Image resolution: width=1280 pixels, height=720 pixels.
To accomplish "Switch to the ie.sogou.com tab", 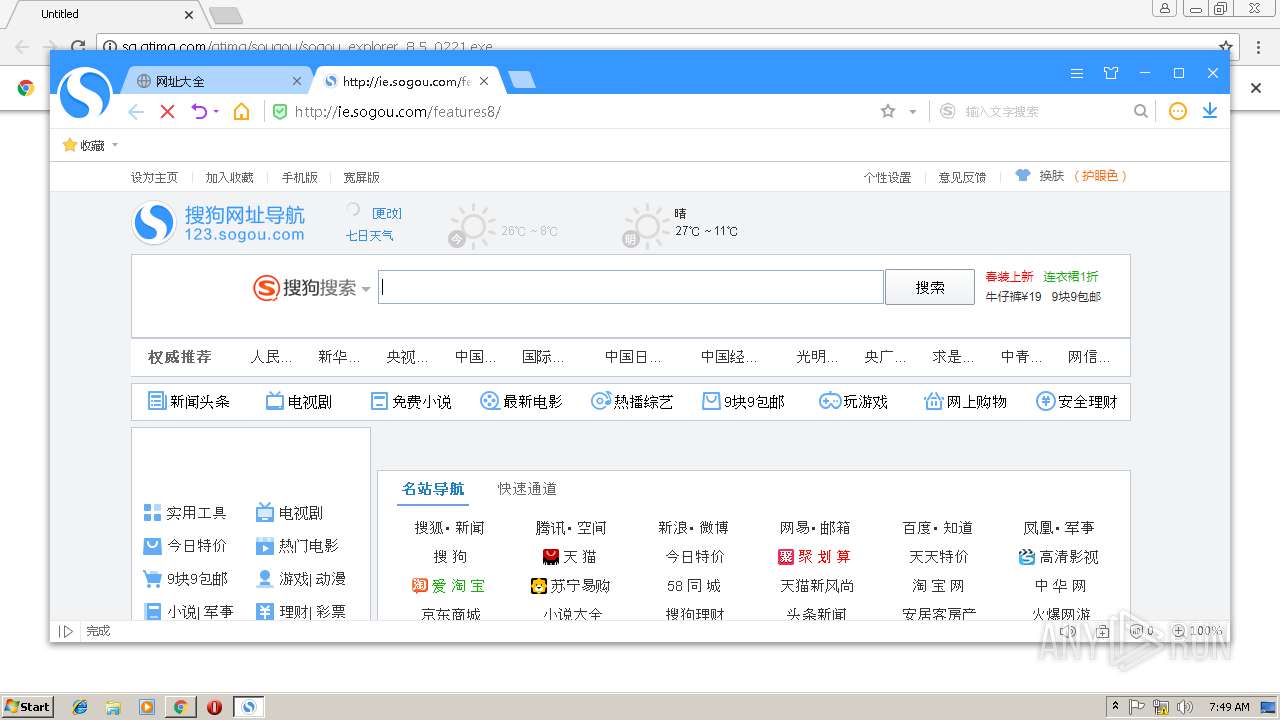I will tap(406, 81).
